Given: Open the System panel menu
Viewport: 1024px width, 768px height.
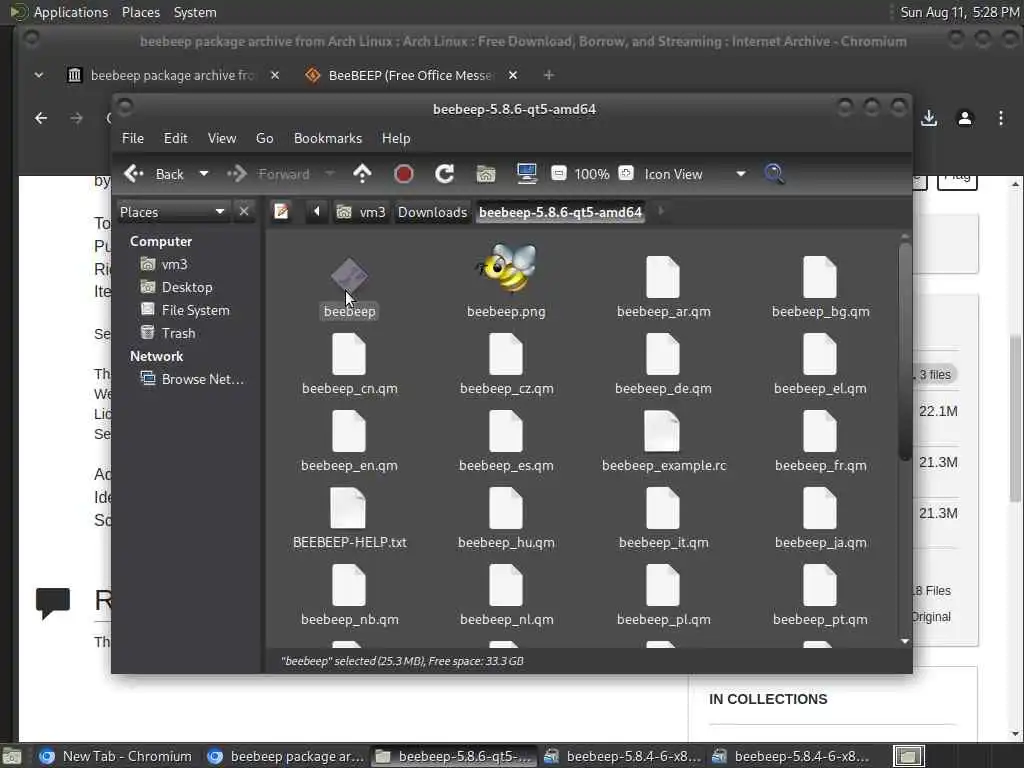Looking at the screenshot, I should coord(195,12).
